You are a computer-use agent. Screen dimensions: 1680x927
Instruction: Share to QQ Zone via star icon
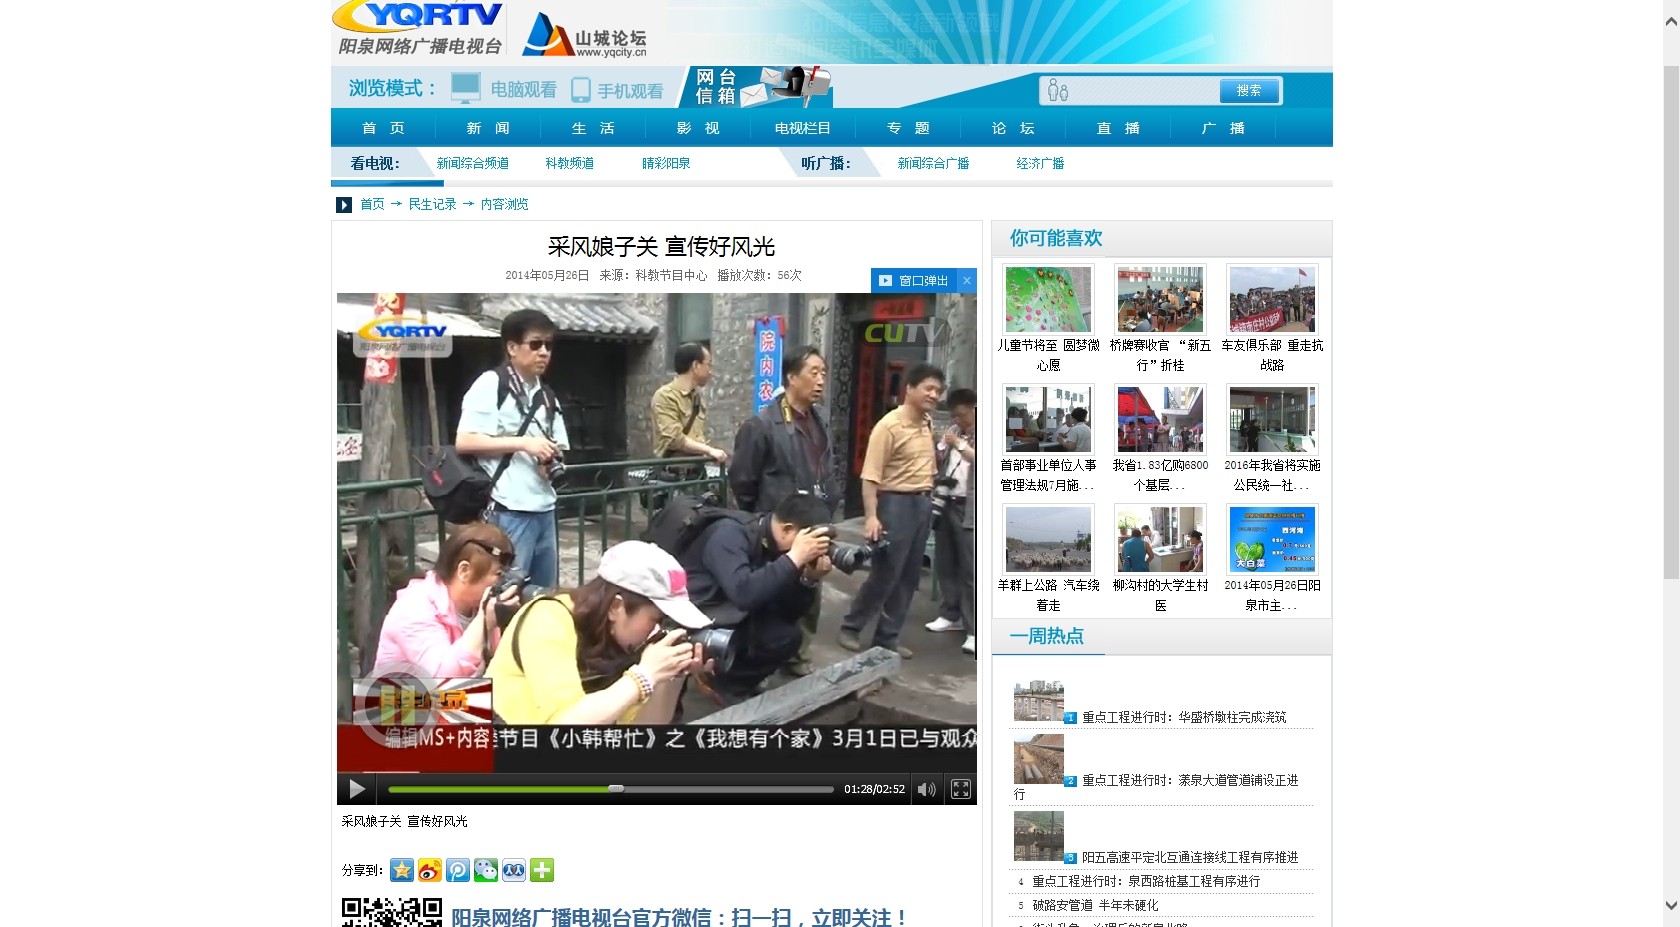coord(402,870)
